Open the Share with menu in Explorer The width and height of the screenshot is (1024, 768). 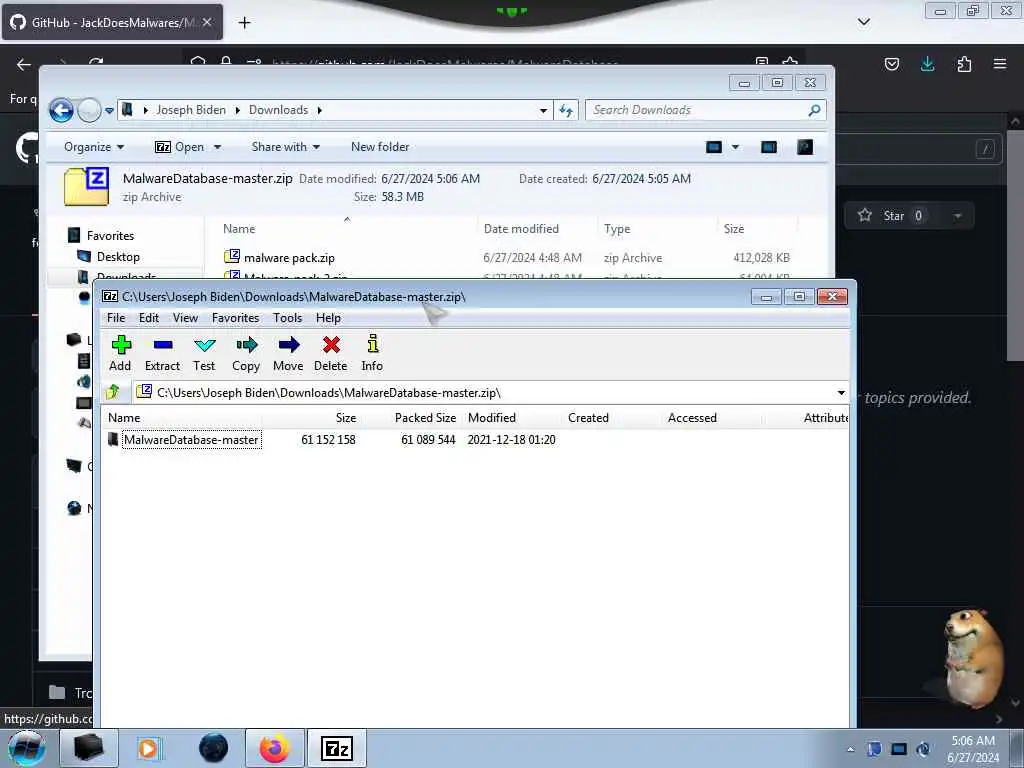(x=285, y=147)
